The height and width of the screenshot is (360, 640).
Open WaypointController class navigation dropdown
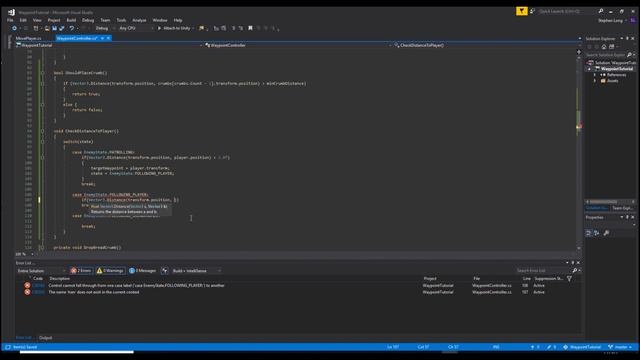[298, 45]
